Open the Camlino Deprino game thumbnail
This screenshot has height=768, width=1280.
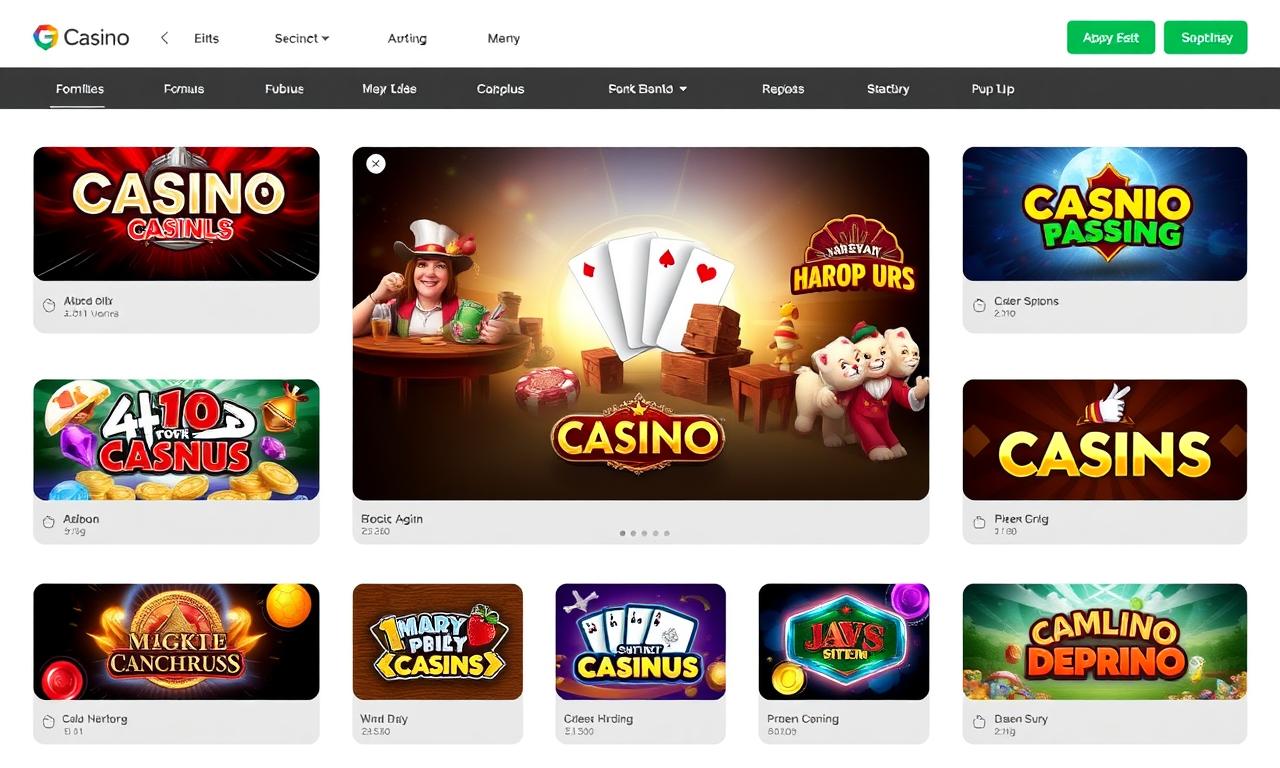point(1105,642)
